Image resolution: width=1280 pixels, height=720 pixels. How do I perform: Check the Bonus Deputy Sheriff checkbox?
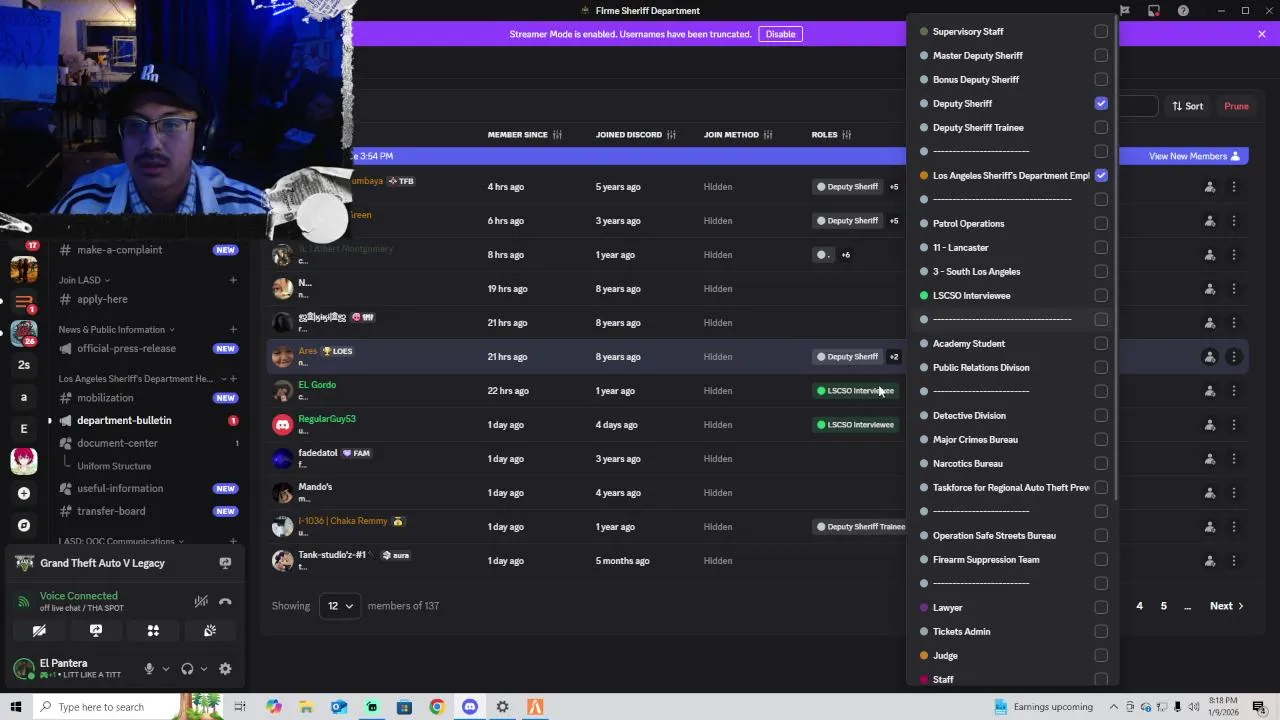tap(1101, 80)
